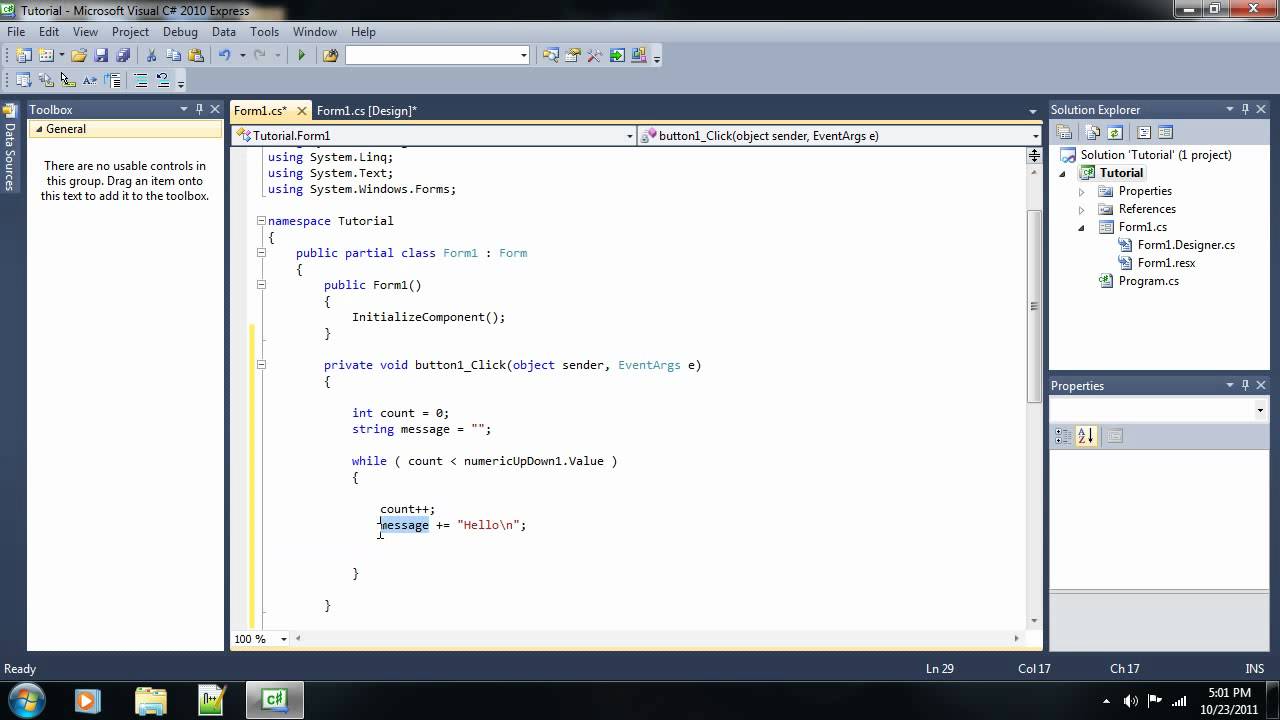The height and width of the screenshot is (720, 1280).
Task: Click the View Code icon in Solution Explorer
Action: tap(1144, 132)
